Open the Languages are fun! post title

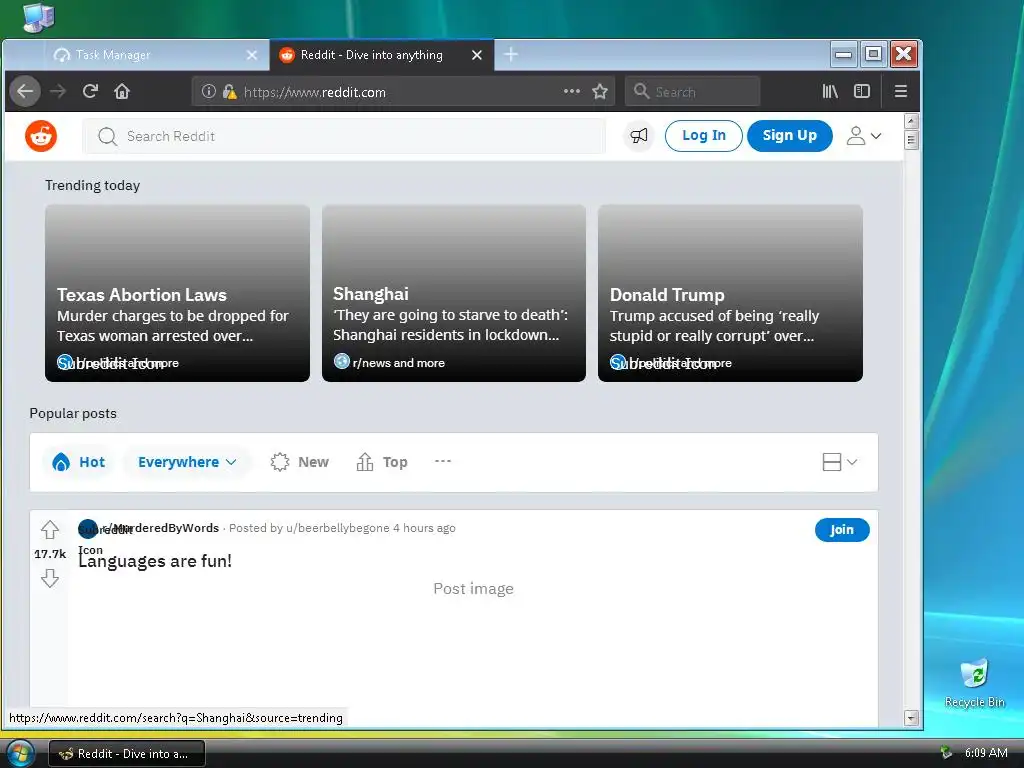tap(155, 561)
